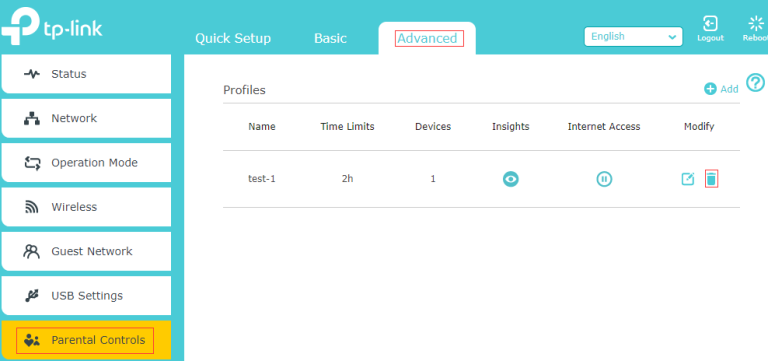The width and height of the screenshot is (768, 361).
Task: Edit the test-1 profile with pencil icon
Action: tap(688, 179)
